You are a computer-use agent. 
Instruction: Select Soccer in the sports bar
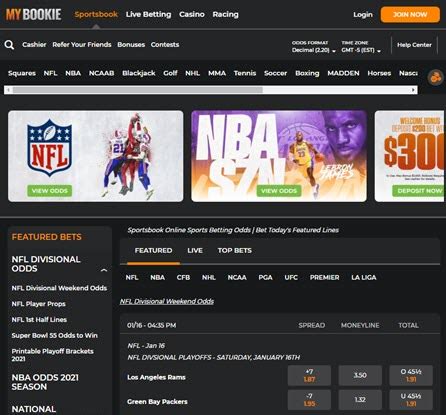point(275,73)
